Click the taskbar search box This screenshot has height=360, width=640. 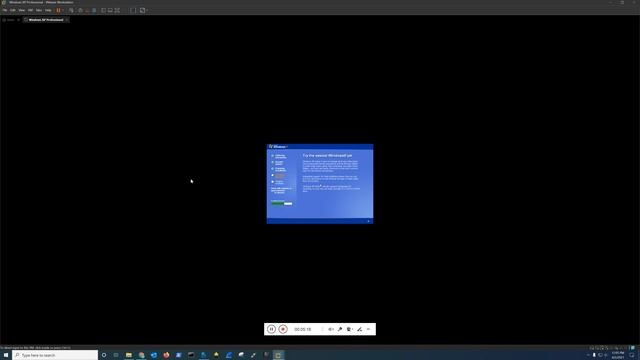click(55, 355)
